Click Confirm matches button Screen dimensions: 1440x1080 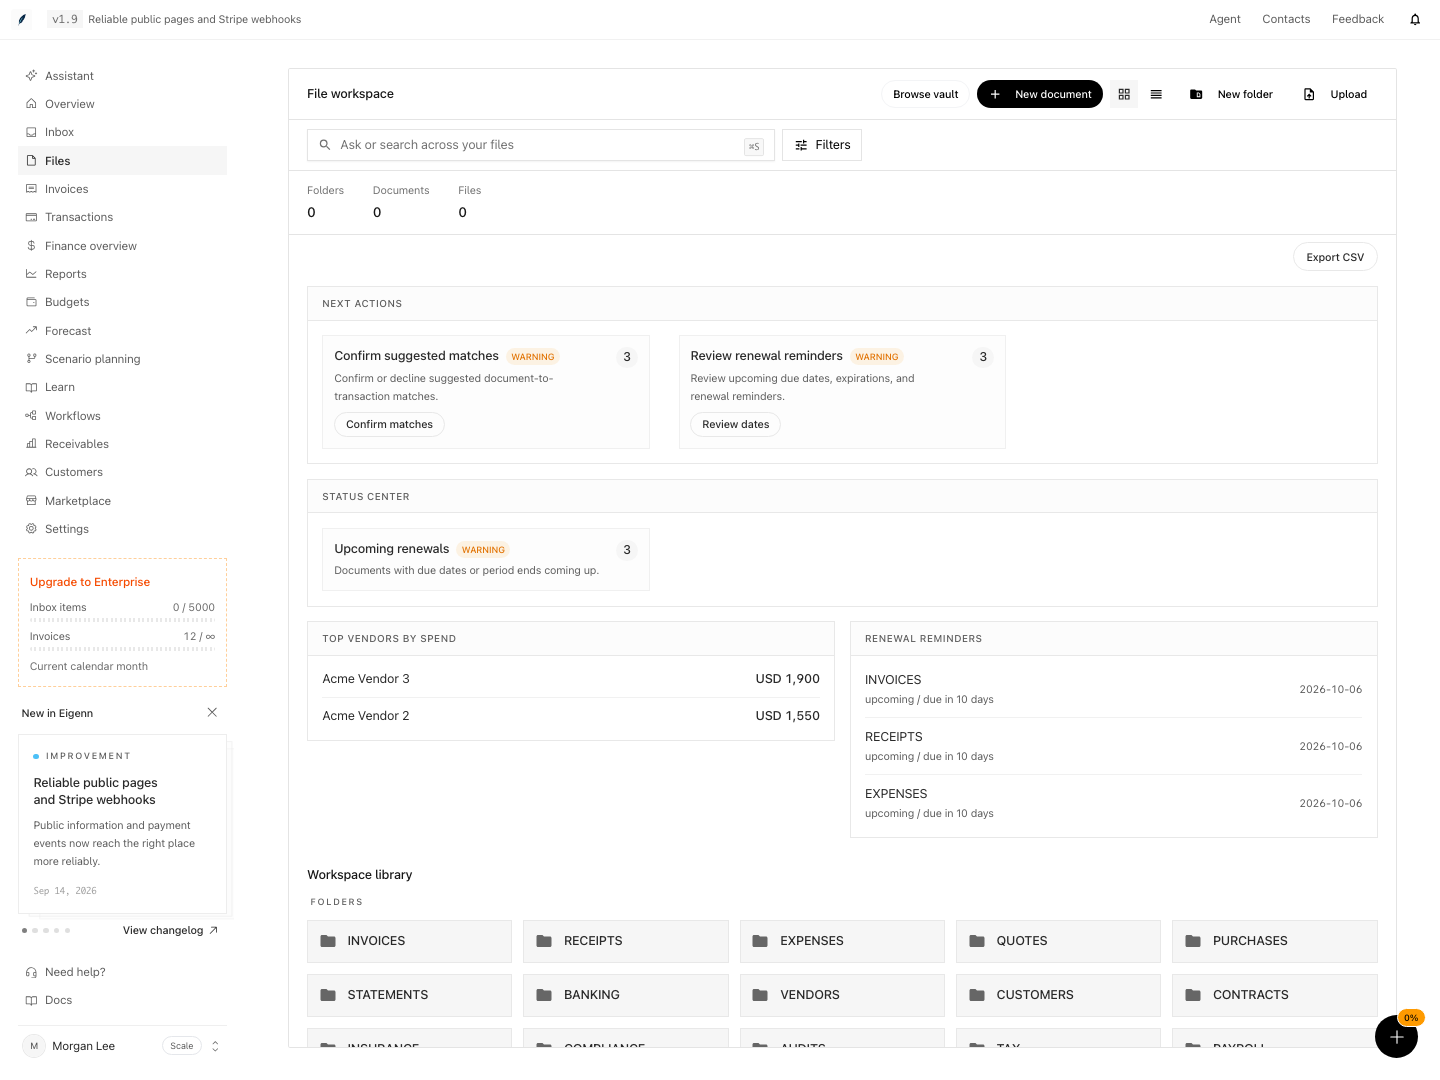click(389, 424)
